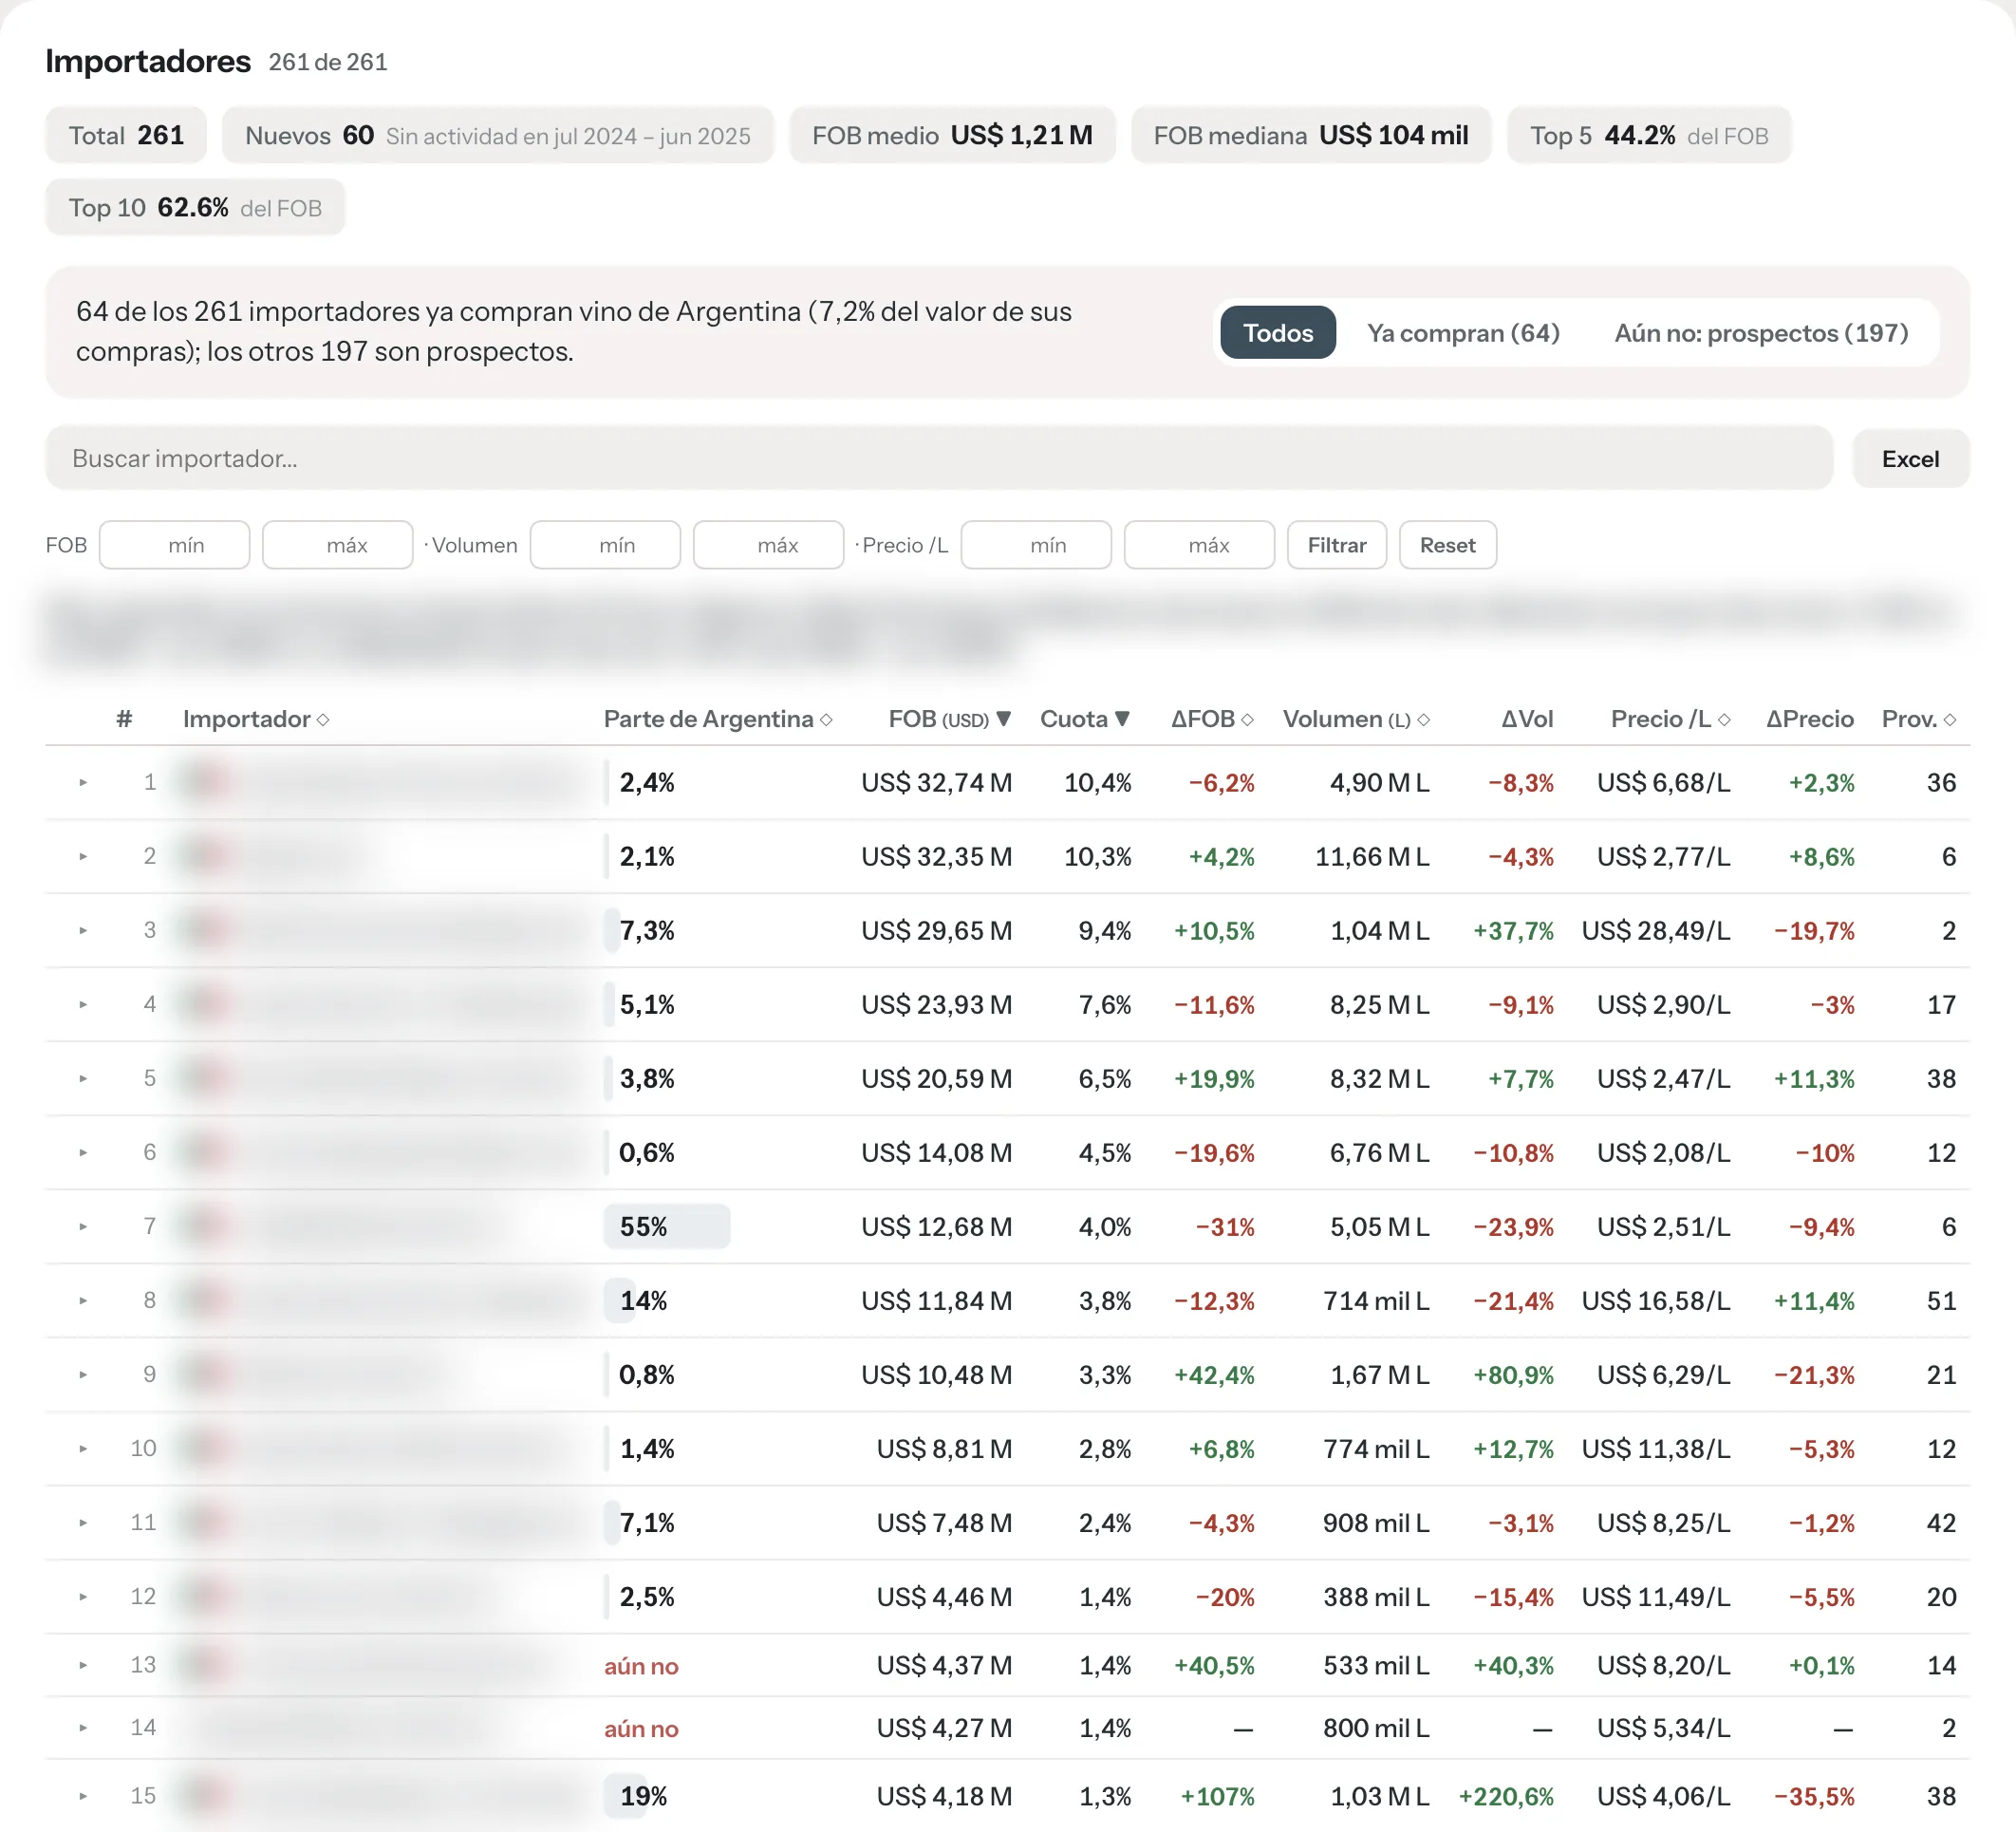Sort by Parte de Argentina diamond icon
2016x1832 pixels.
pyautogui.click(x=826, y=720)
